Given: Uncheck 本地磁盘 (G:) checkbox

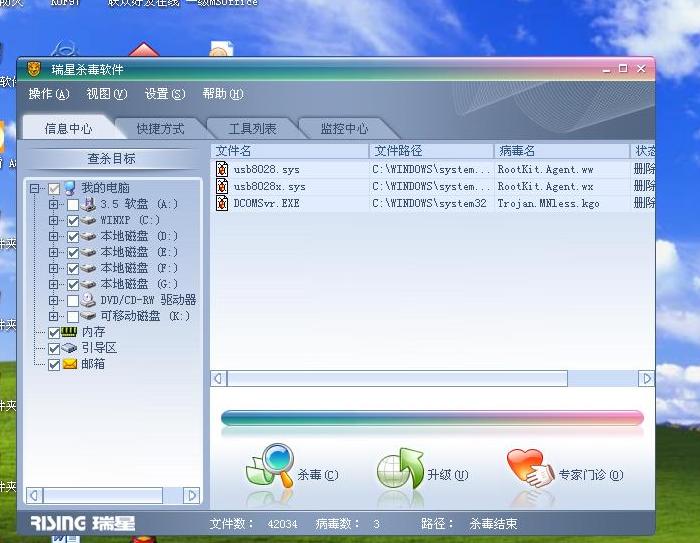Looking at the screenshot, I should click(73, 285).
